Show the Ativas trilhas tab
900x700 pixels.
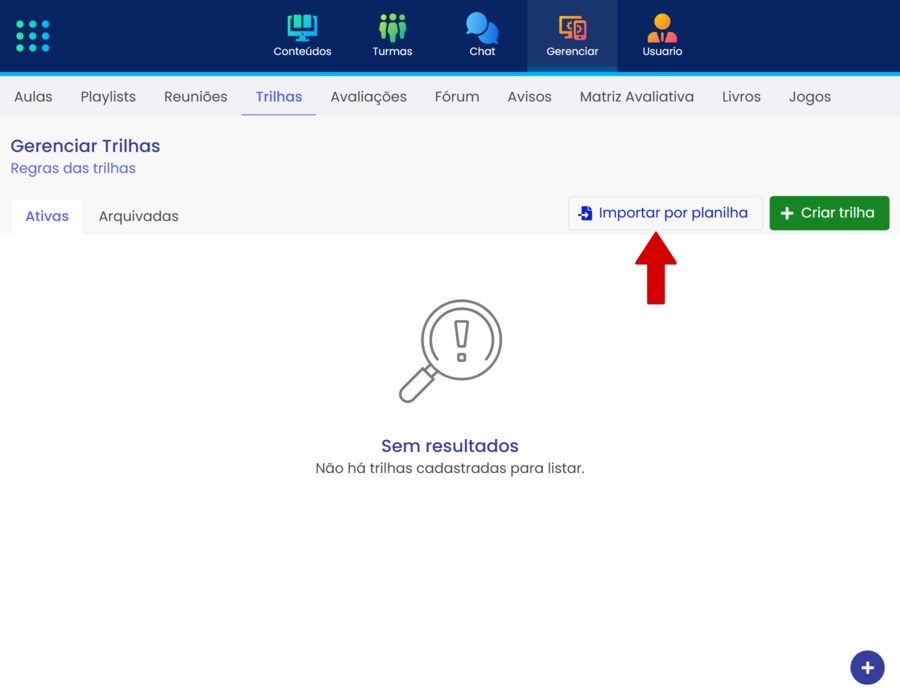point(47,216)
